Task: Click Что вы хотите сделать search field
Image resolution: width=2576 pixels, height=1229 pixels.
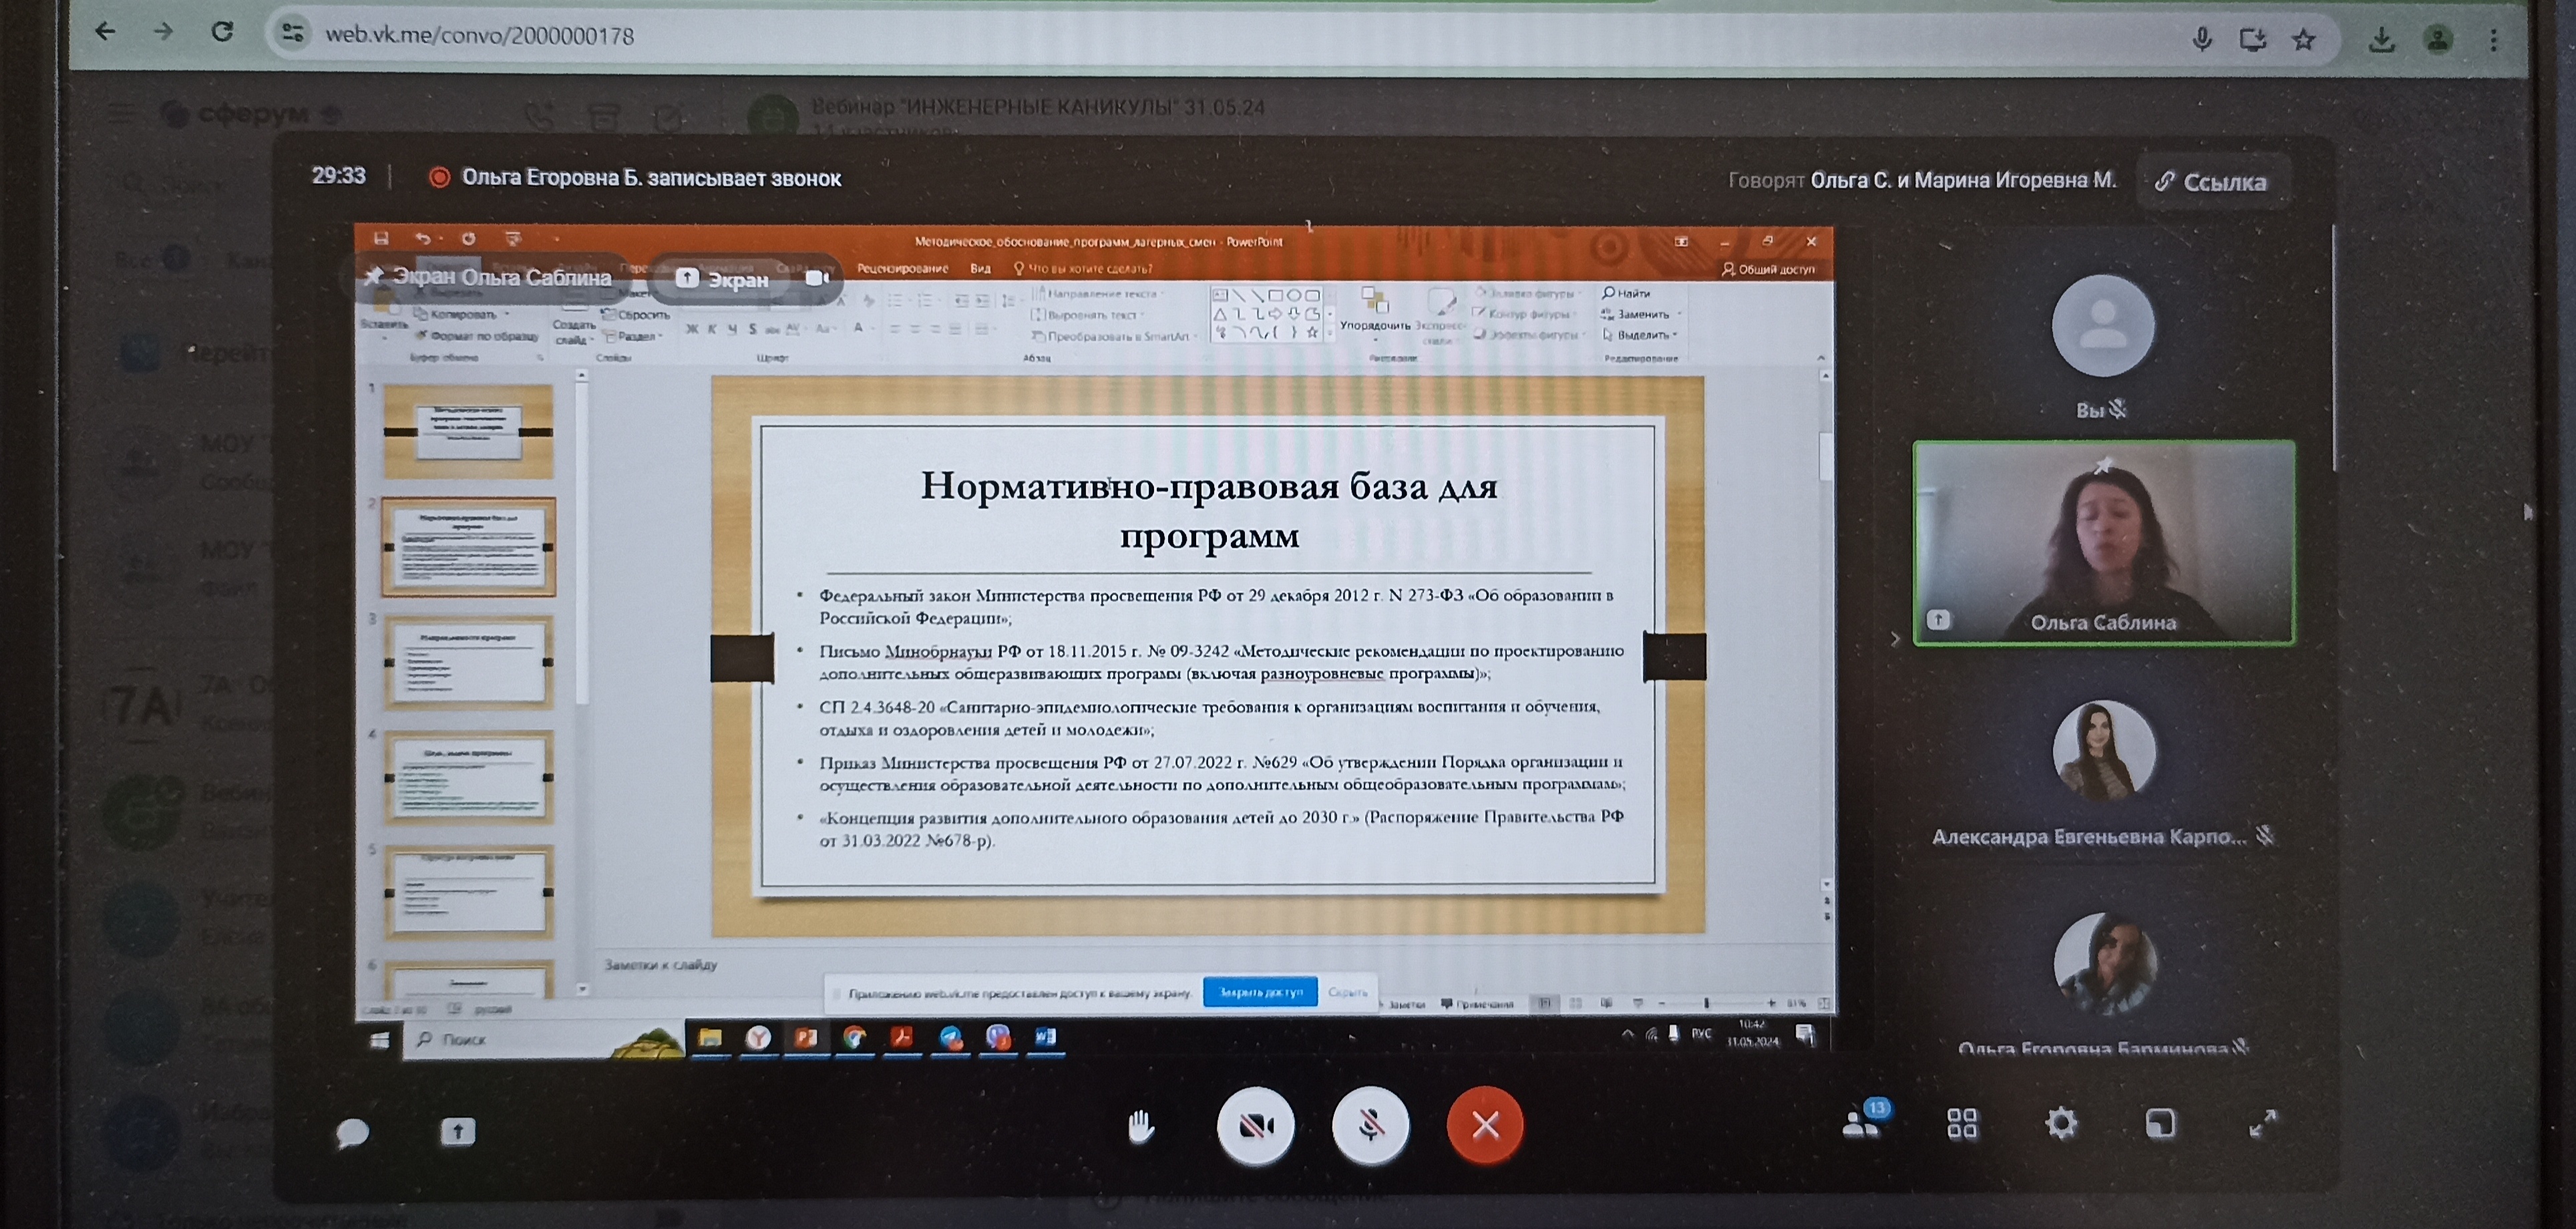Action: (1083, 268)
